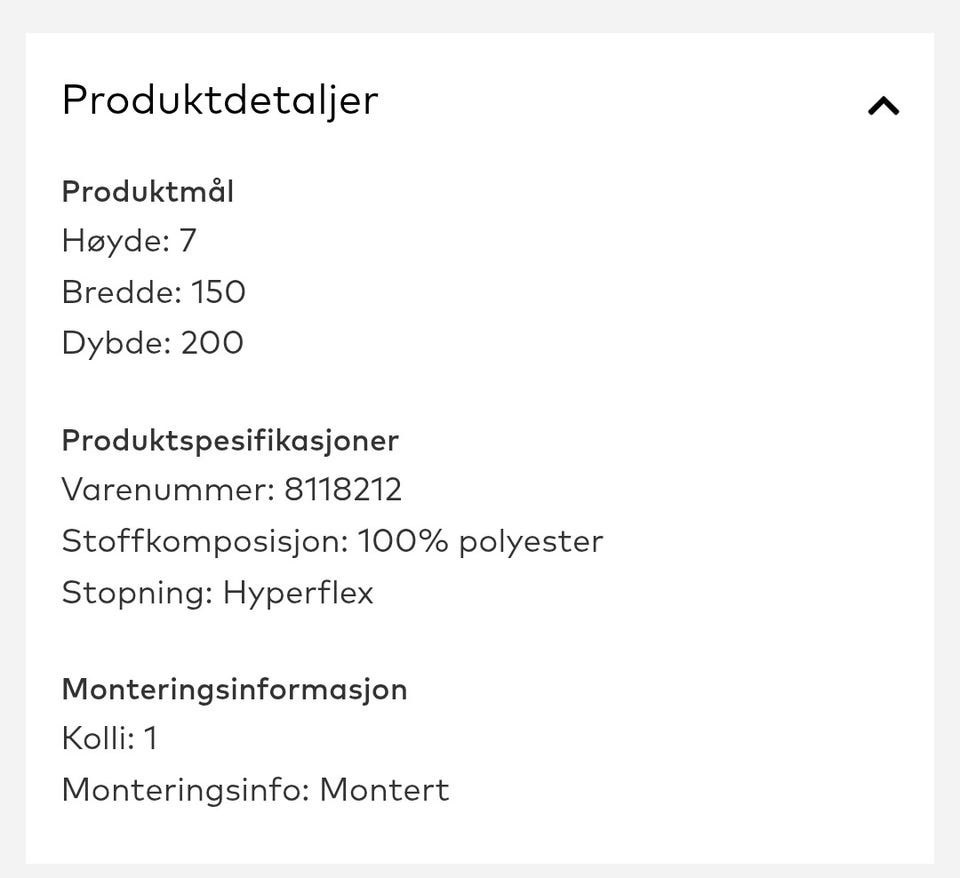The image size is (960, 878).
Task: Click the Monteringsinfo: Montert line
Action: coord(255,790)
